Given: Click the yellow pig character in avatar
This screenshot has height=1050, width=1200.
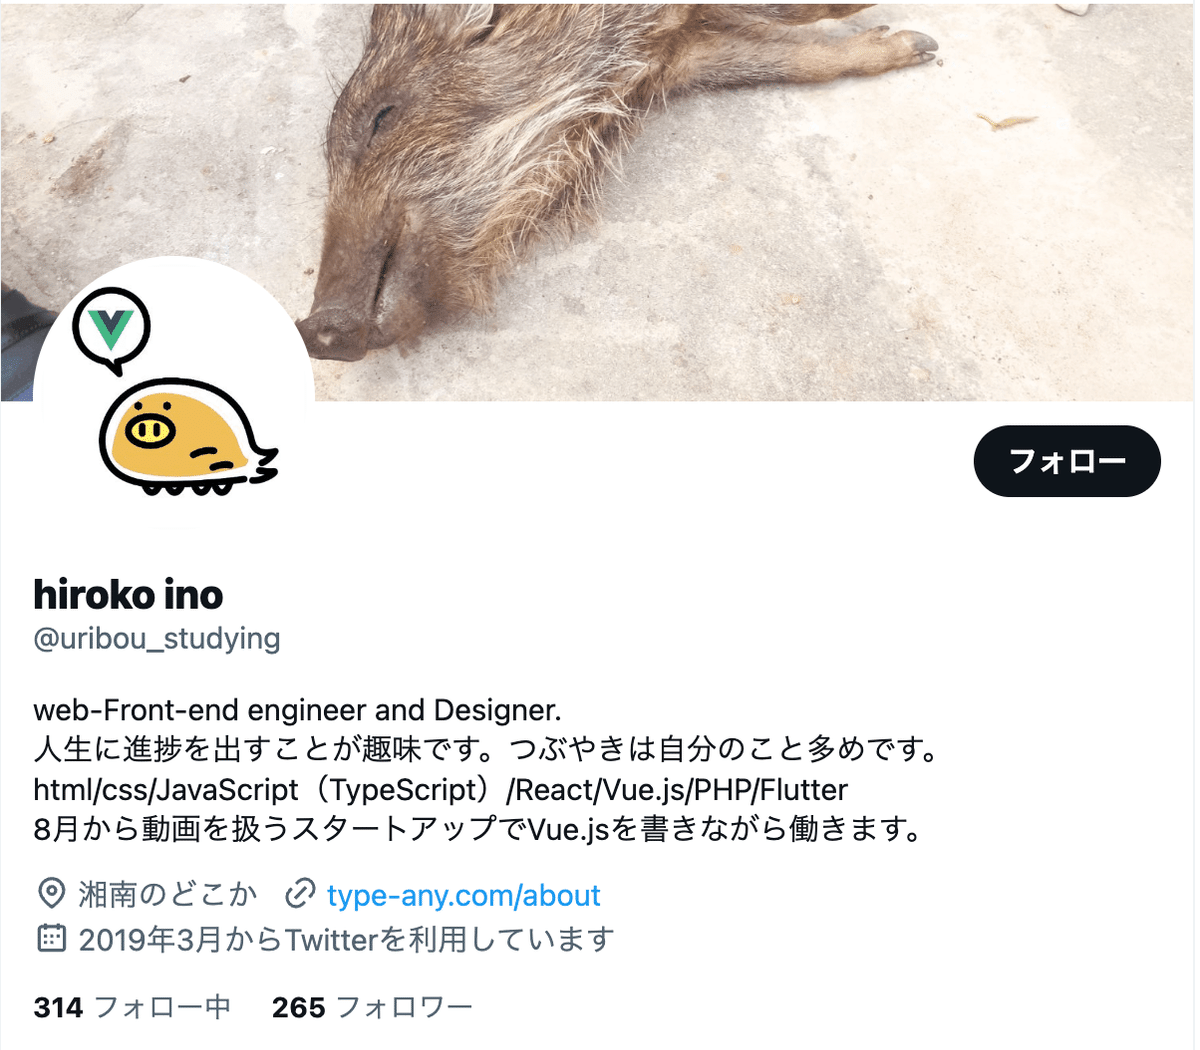Looking at the screenshot, I should coord(187,437).
